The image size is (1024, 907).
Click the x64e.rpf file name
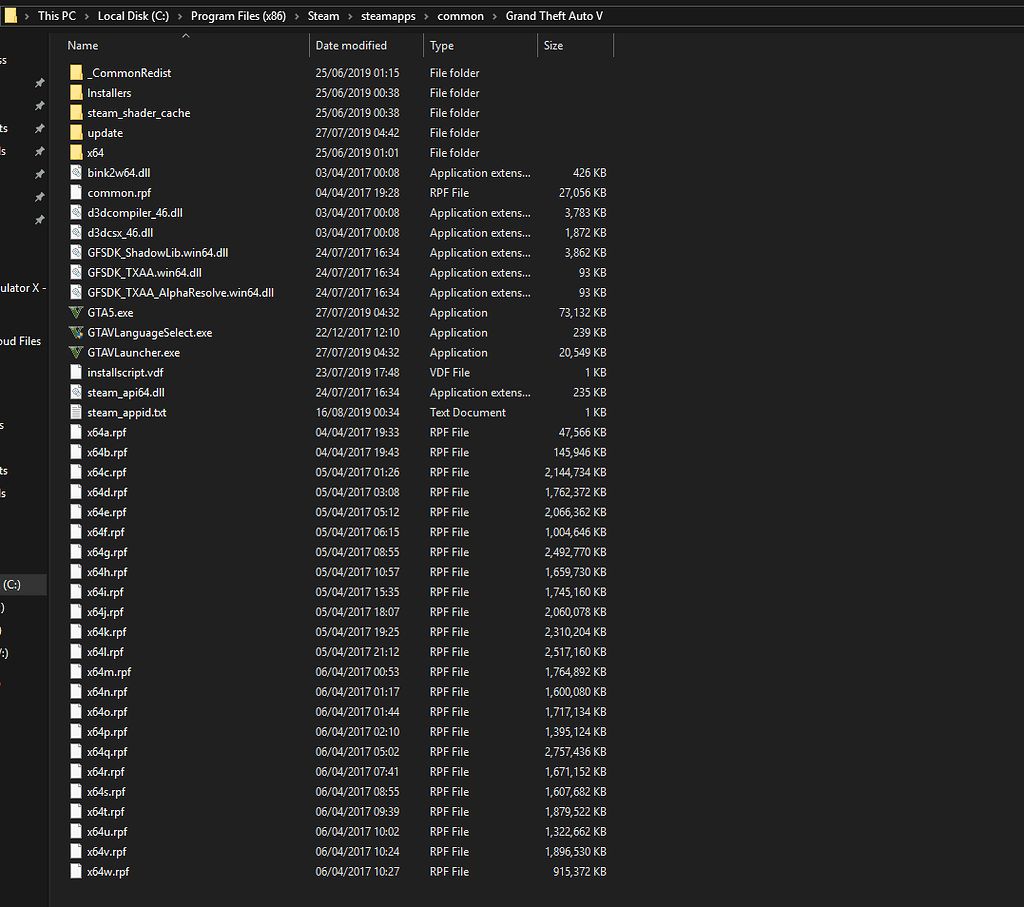(107, 512)
